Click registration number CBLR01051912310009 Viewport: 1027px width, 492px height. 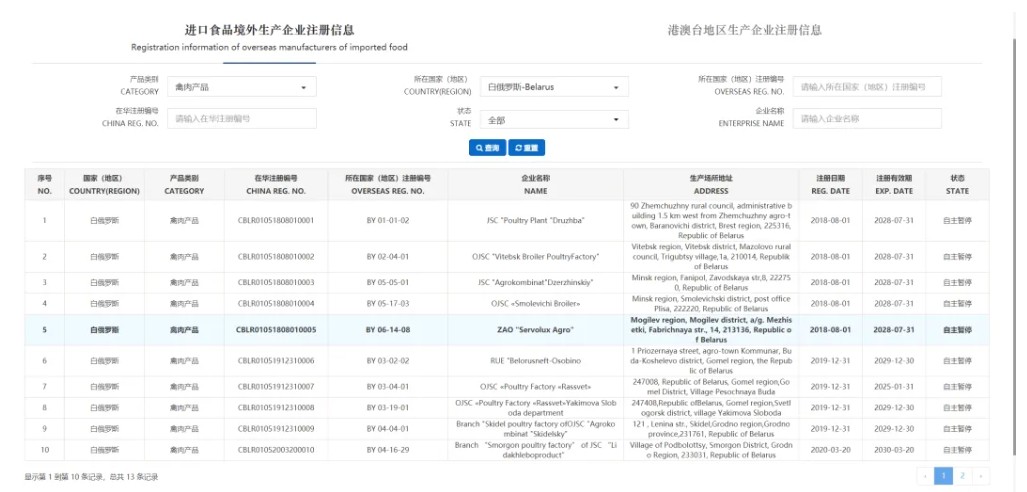(276, 428)
